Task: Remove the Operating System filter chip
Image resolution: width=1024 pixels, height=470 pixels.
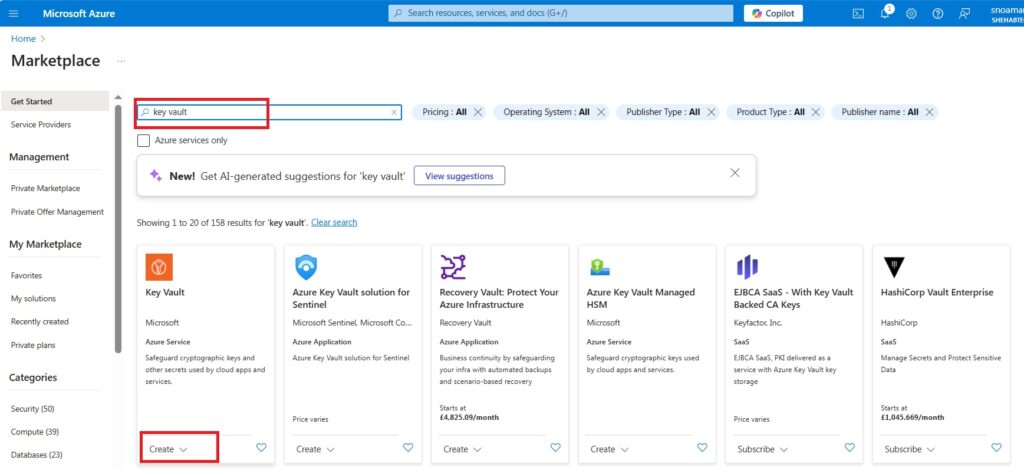Action: [601, 112]
